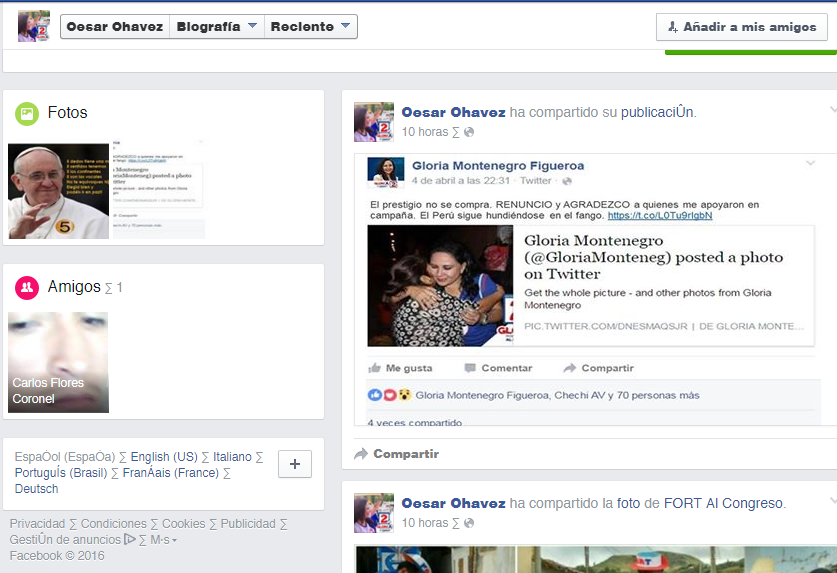Click the 4 de abril a las 22:31 timestamp
Viewport: 837px width, 573px height.
pyautogui.click(x=461, y=181)
